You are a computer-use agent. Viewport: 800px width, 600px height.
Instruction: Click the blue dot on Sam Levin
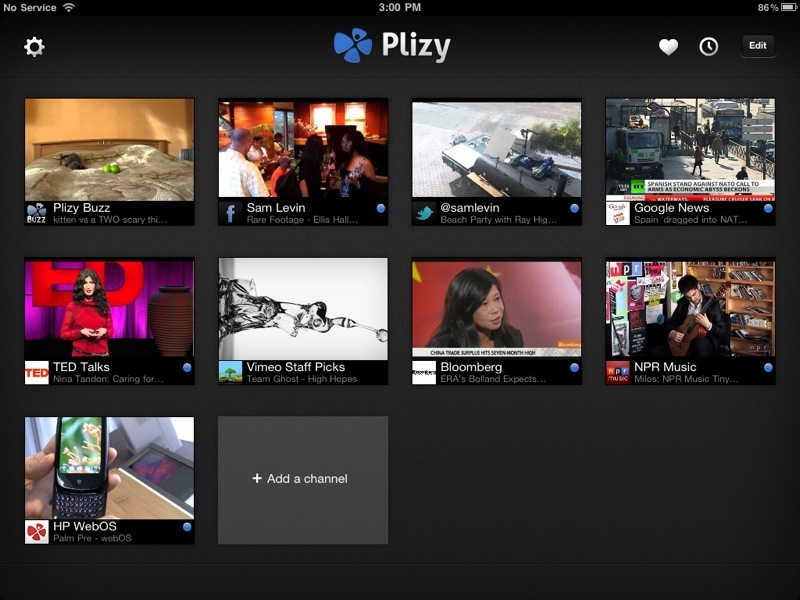tap(381, 208)
